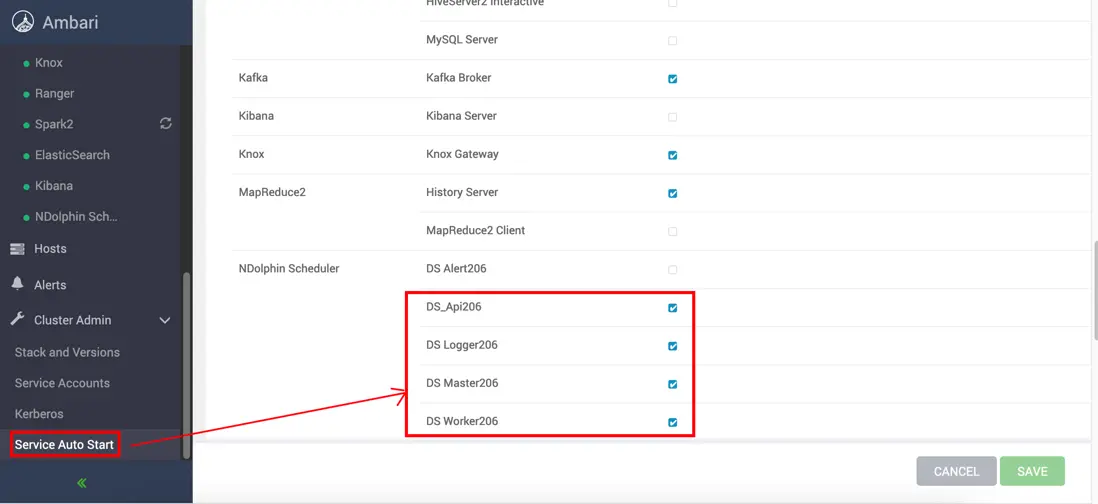Enable the DS Alert206 checkbox
The image size is (1098, 504).
coord(672,270)
